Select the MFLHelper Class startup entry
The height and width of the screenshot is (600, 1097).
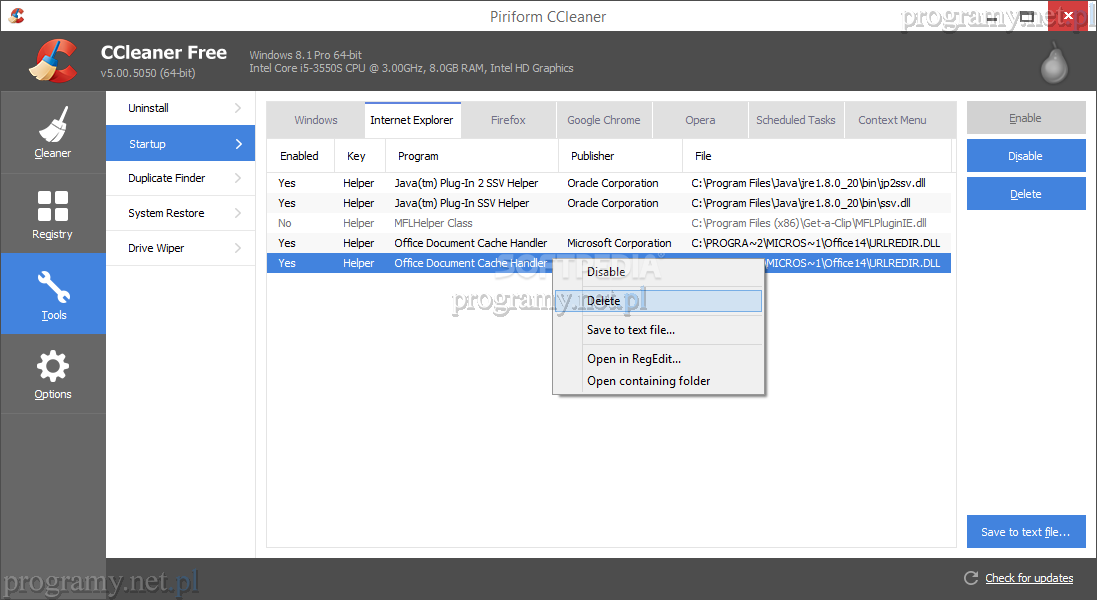[434, 223]
